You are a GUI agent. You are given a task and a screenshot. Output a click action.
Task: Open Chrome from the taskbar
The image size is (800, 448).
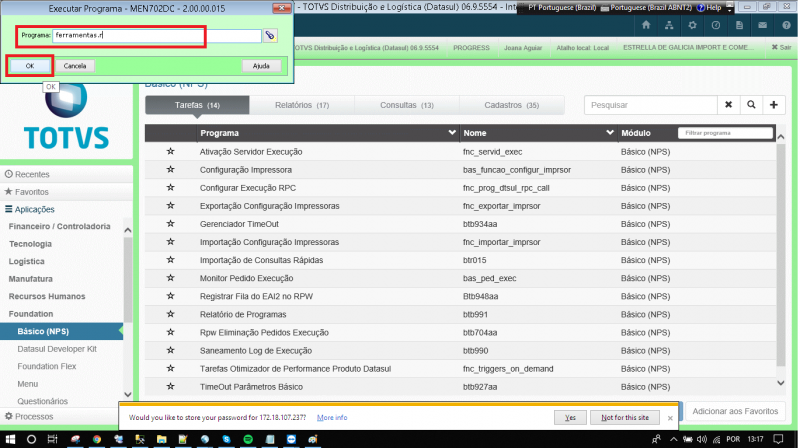click(x=96, y=439)
